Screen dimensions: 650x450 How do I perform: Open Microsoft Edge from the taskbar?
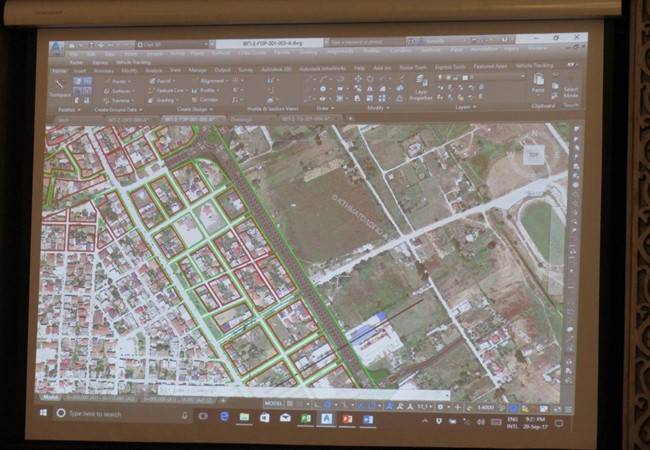tap(224, 417)
